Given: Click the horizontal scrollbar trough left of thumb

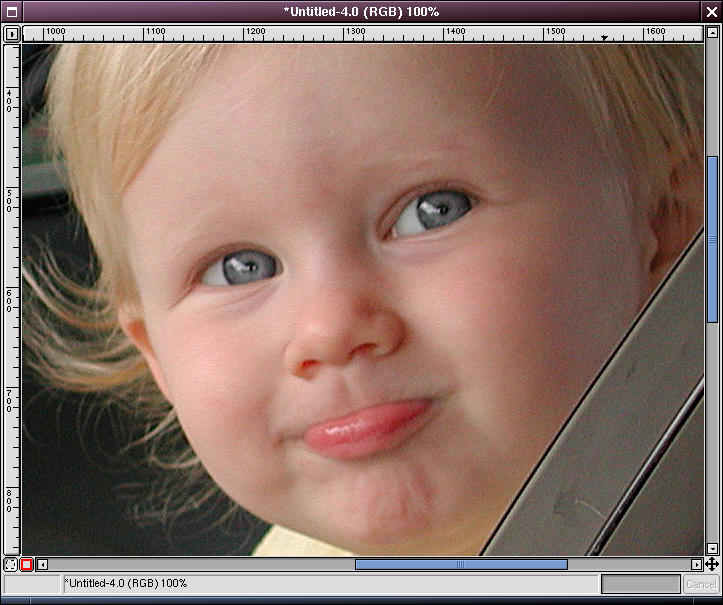Looking at the screenshot, I should point(200,565).
